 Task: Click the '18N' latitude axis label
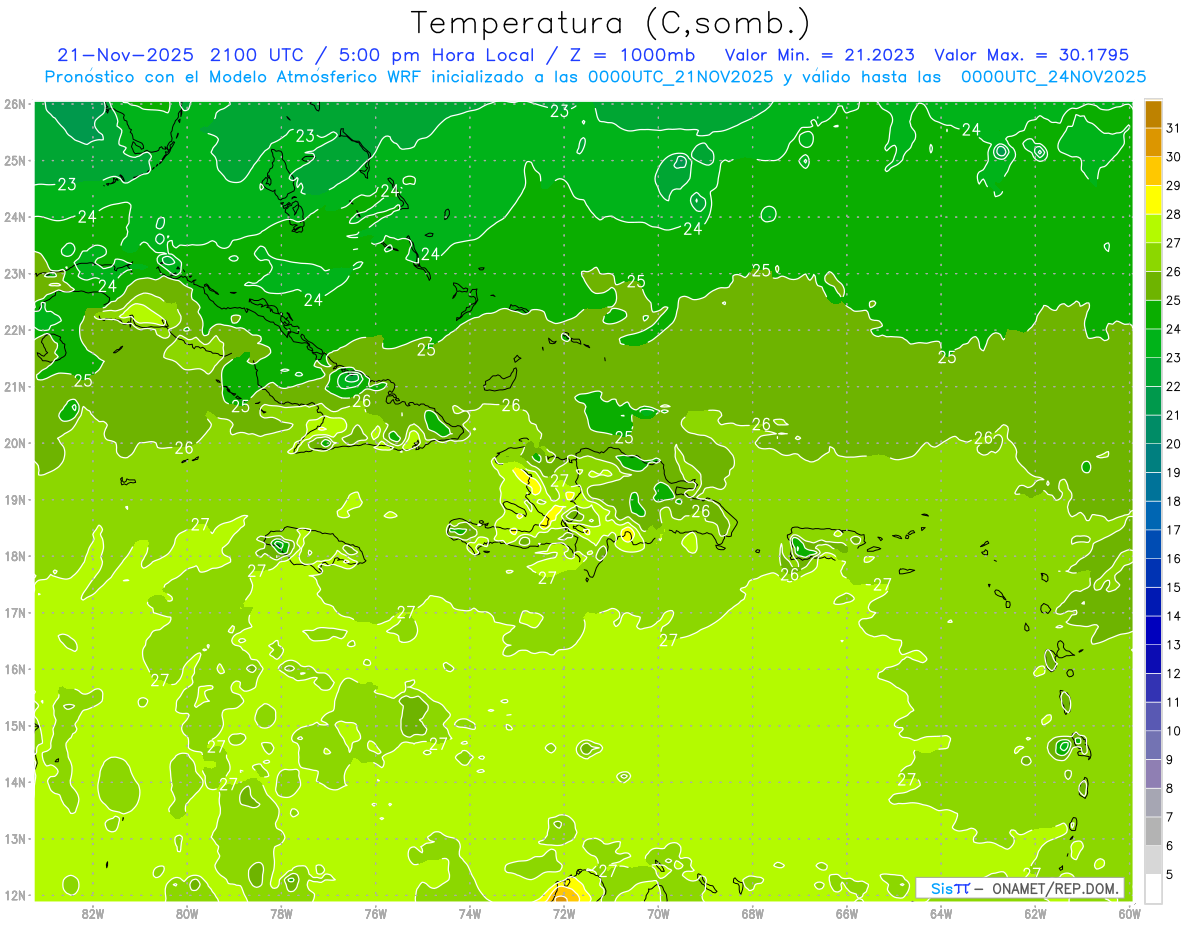pyautogui.click(x=15, y=556)
